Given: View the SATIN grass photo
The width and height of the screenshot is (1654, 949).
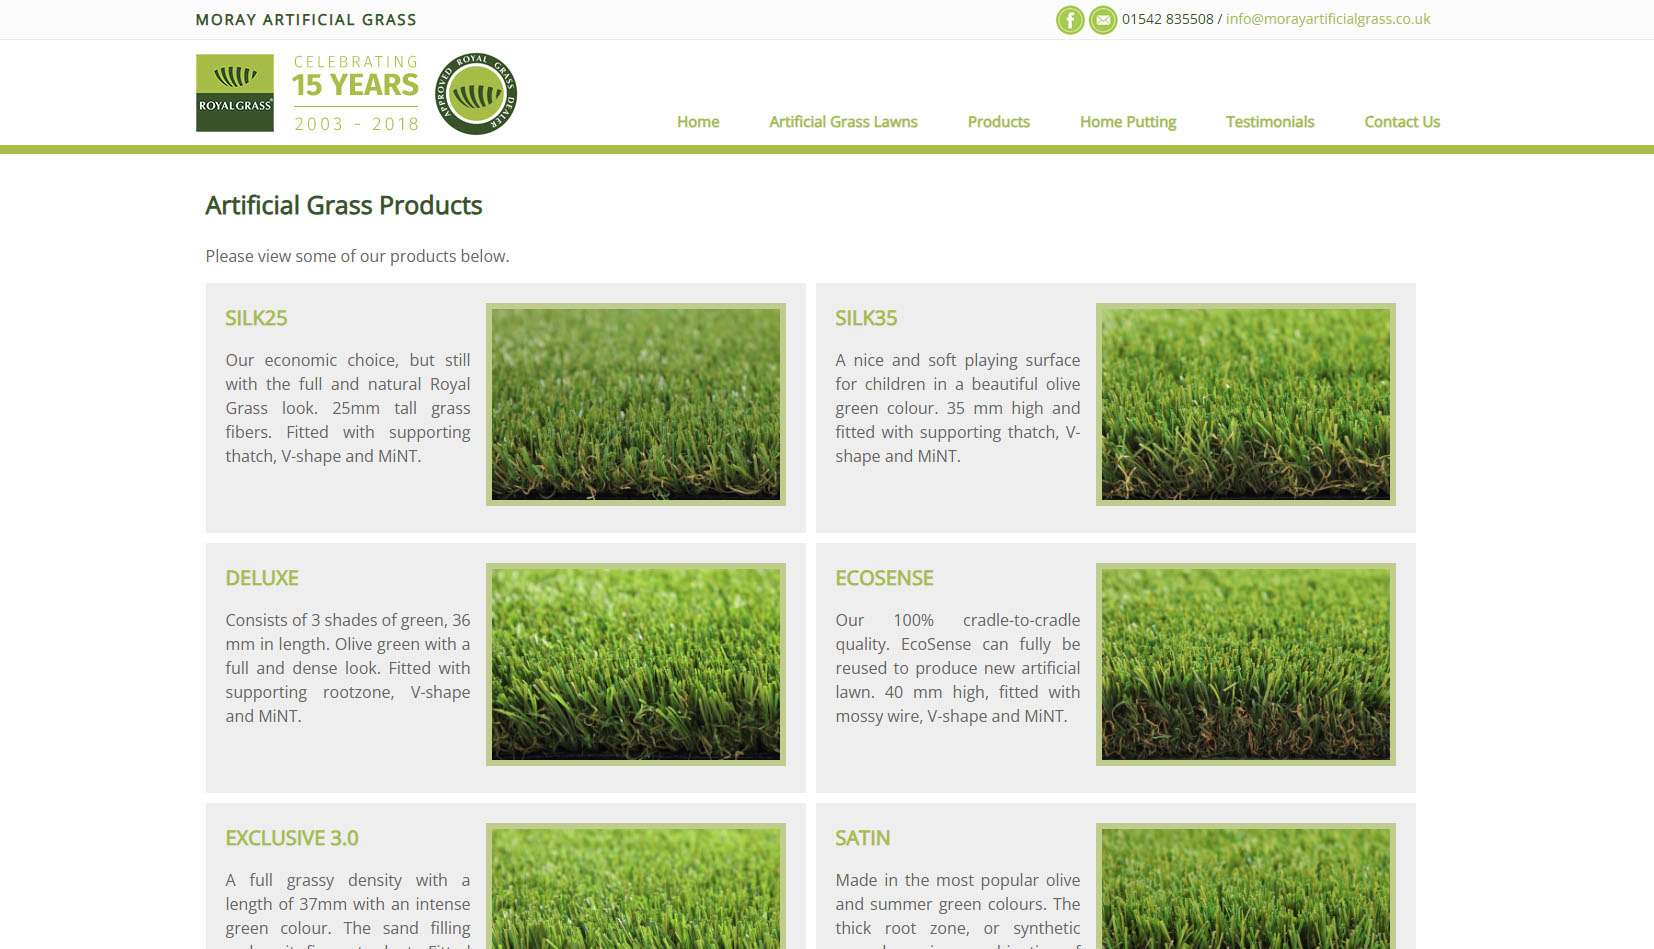Looking at the screenshot, I should coord(1246,886).
